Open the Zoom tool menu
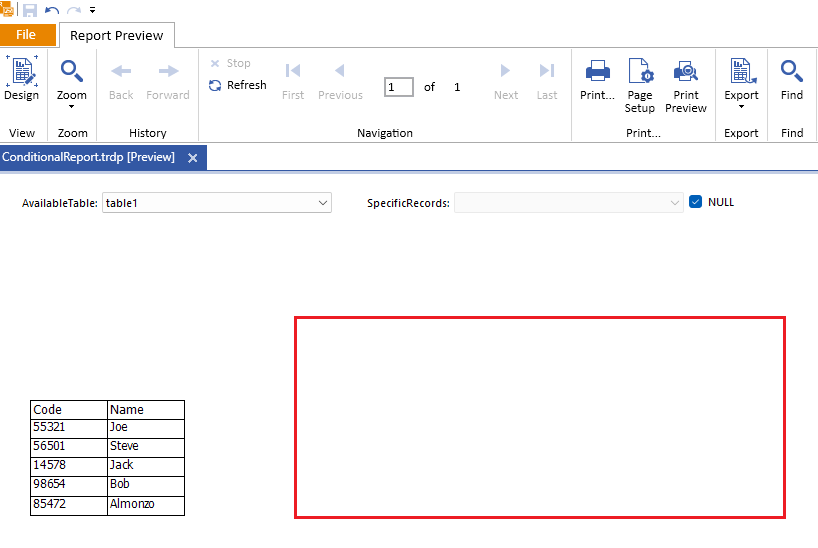 tap(72, 80)
